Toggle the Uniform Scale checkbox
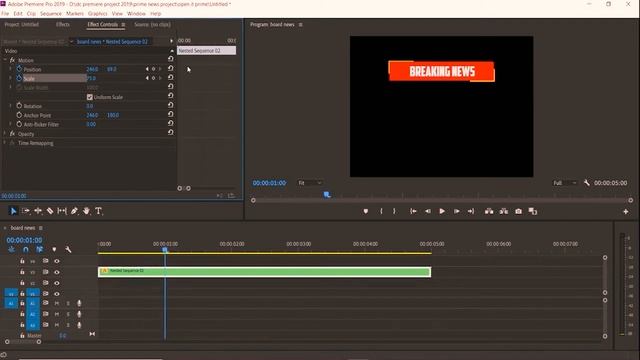The width and height of the screenshot is (640, 360). click(90, 97)
